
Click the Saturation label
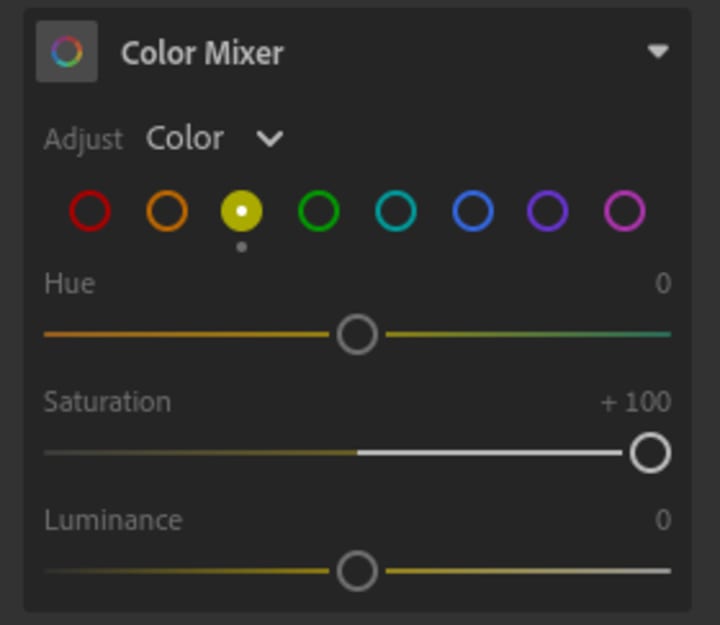pyautogui.click(x=107, y=402)
